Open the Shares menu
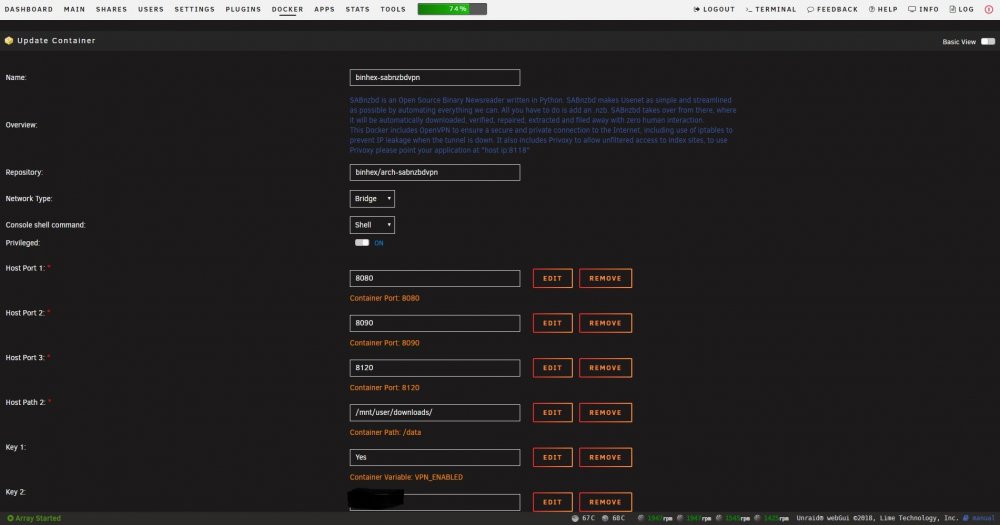The image size is (1000, 525). (111, 10)
